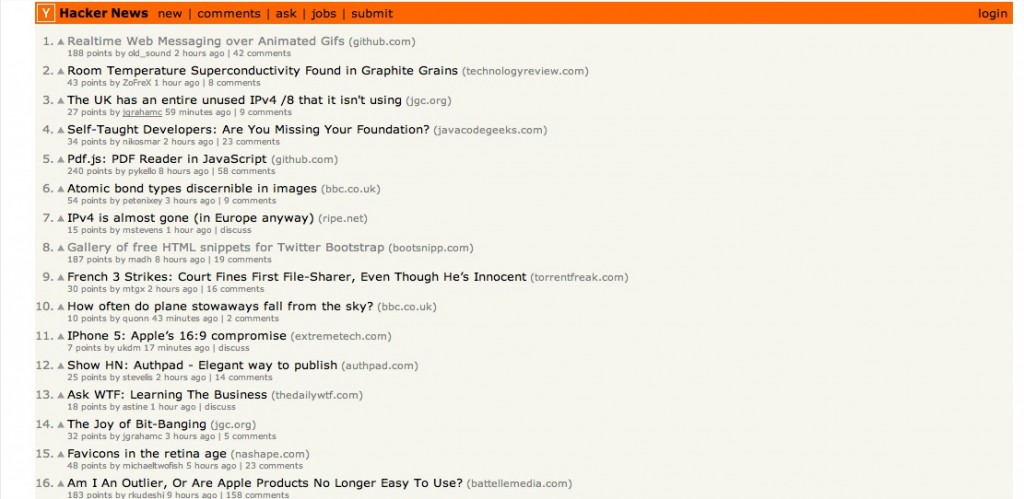View 8 comments on Superconductivity story

click(234, 83)
